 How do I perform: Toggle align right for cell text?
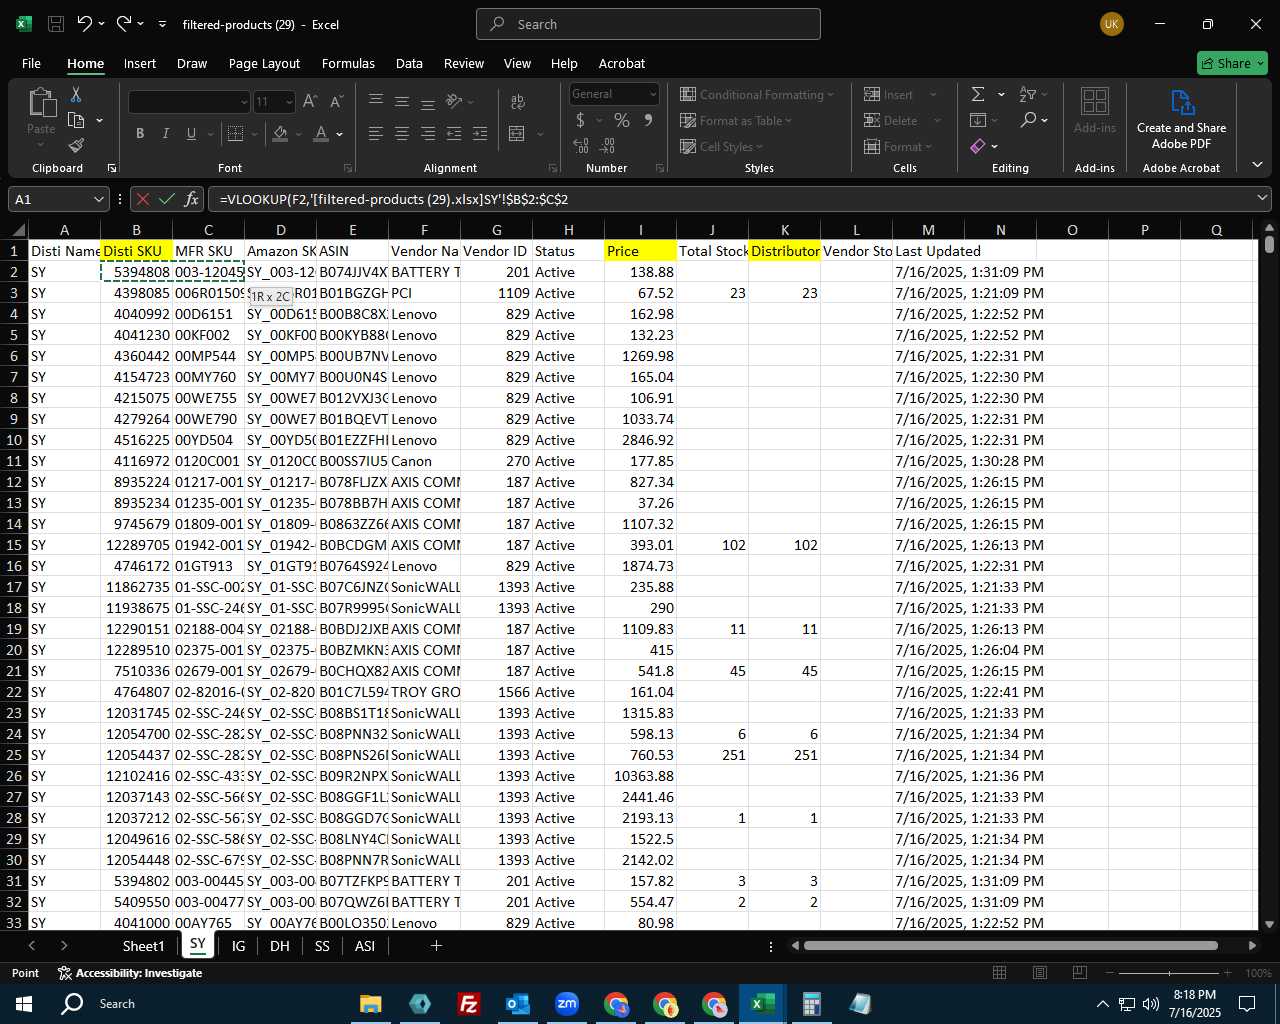pyautogui.click(x=428, y=133)
